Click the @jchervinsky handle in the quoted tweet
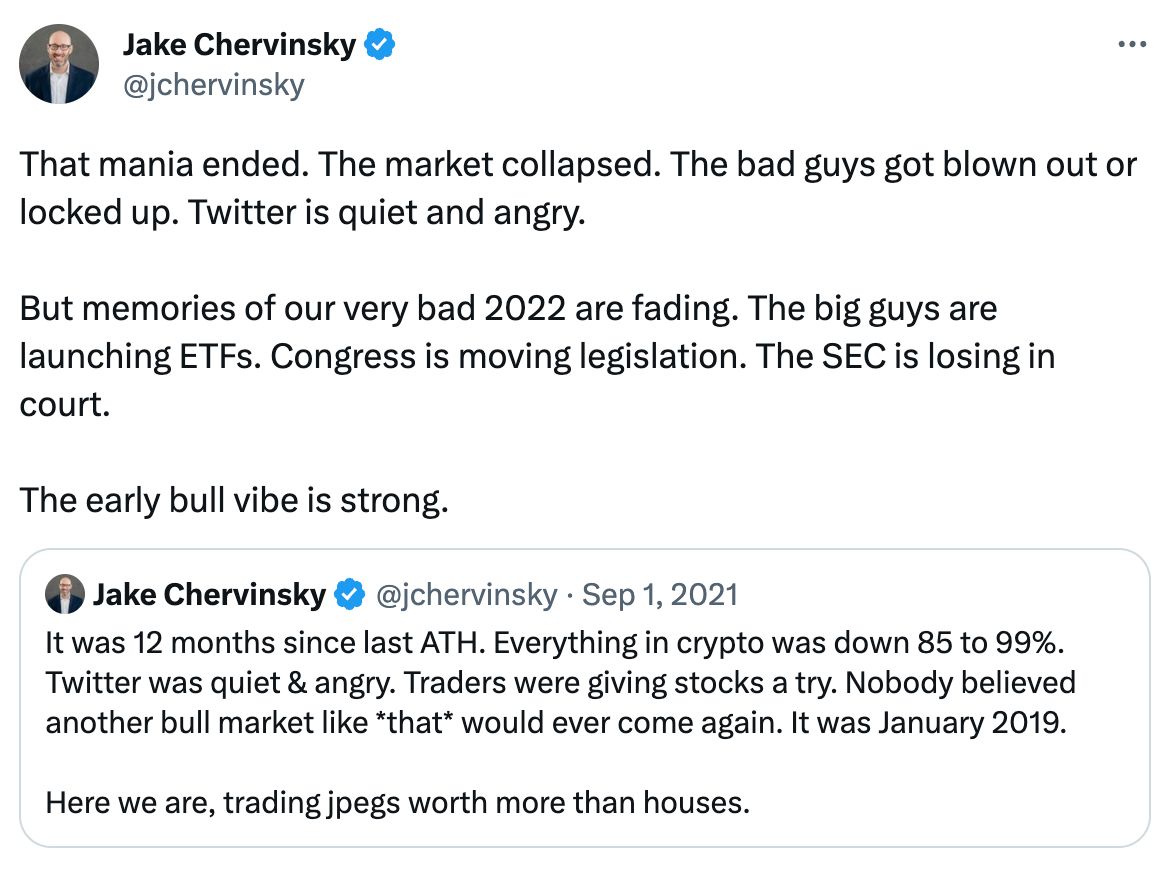This screenshot has height=870, width=1174. pos(465,595)
